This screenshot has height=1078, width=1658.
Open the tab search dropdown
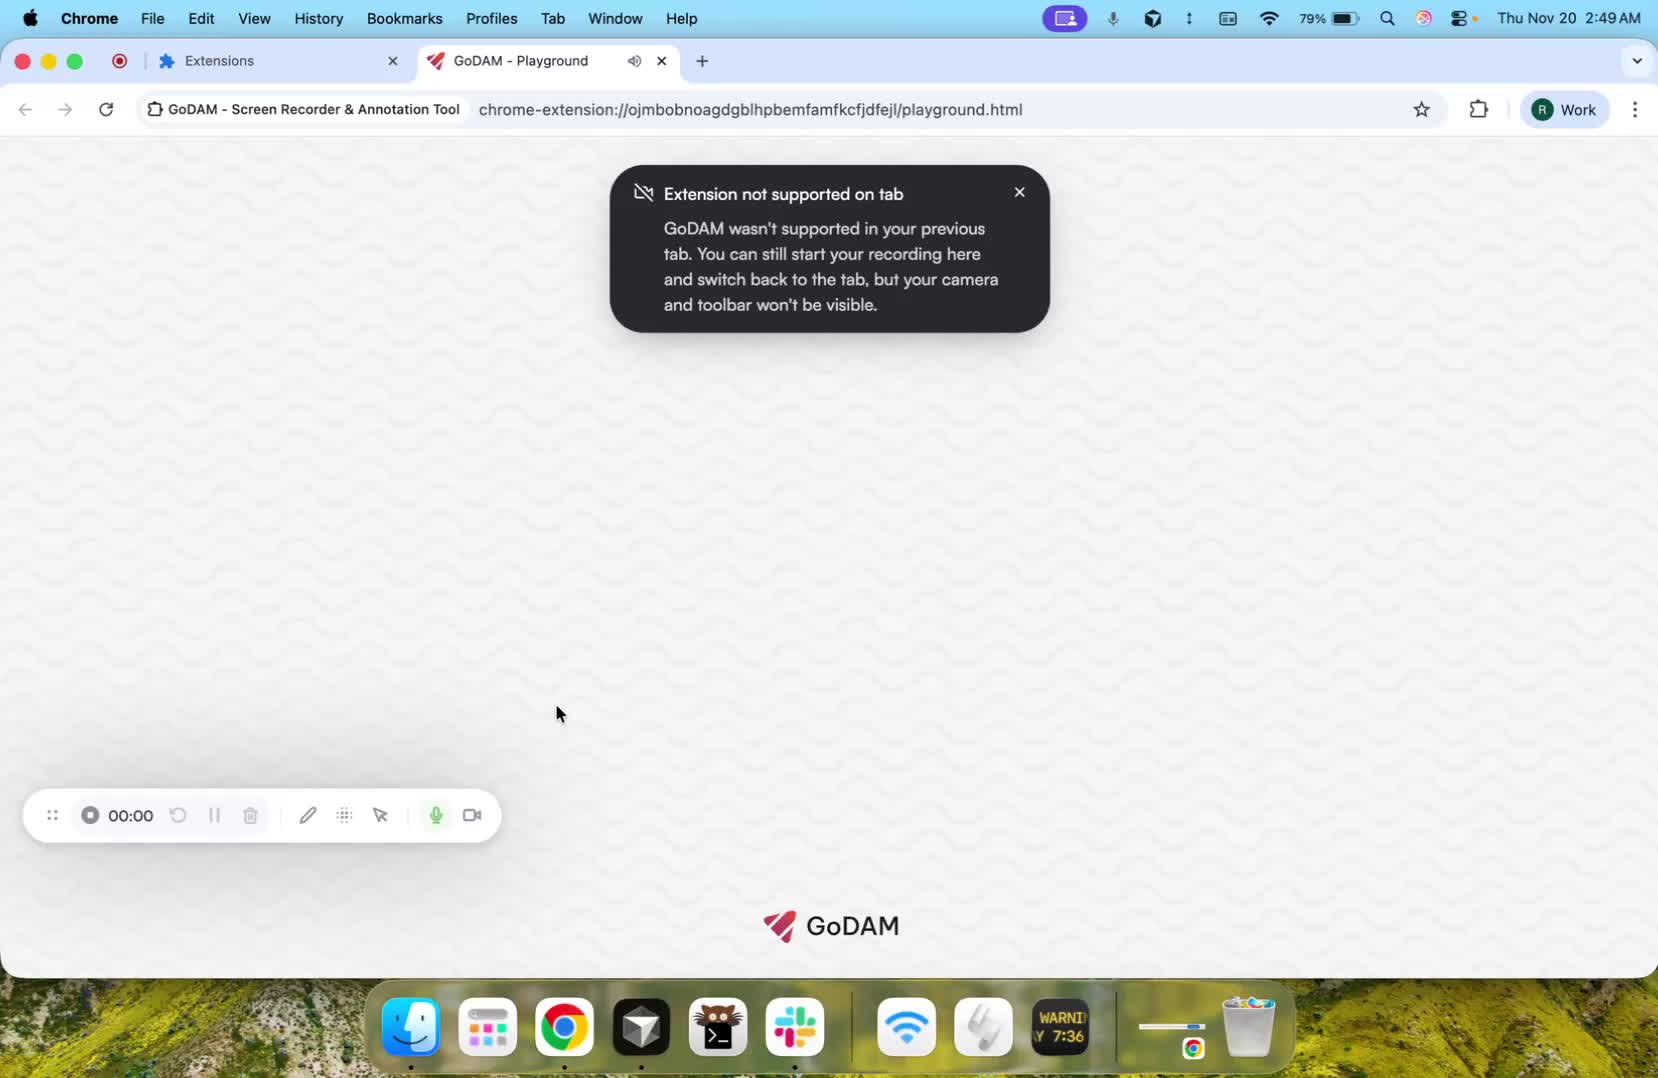pos(1637,61)
